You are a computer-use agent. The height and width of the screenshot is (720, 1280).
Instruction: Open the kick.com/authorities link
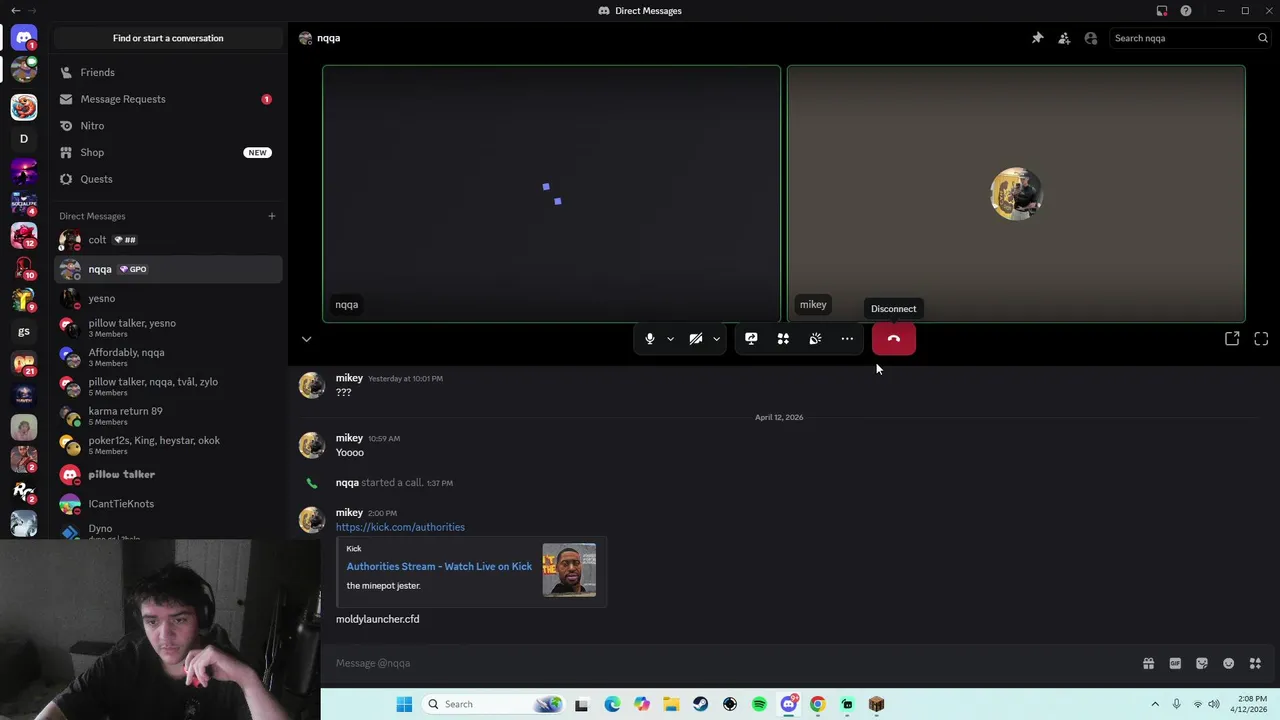coord(400,527)
